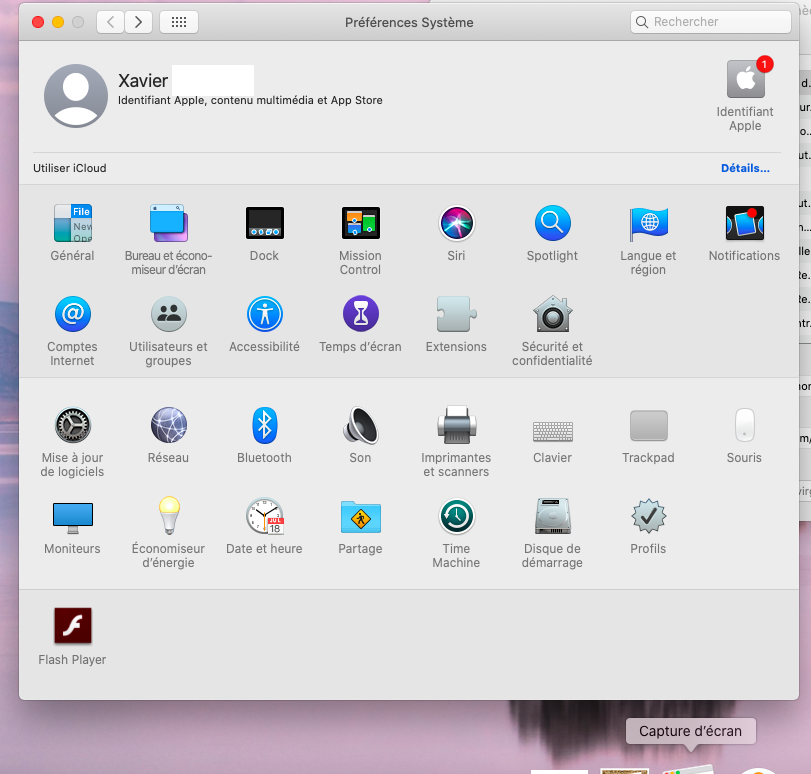This screenshot has width=811, height=774.
Task: Click the Détails... link for iCloud
Action: (x=745, y=168)
